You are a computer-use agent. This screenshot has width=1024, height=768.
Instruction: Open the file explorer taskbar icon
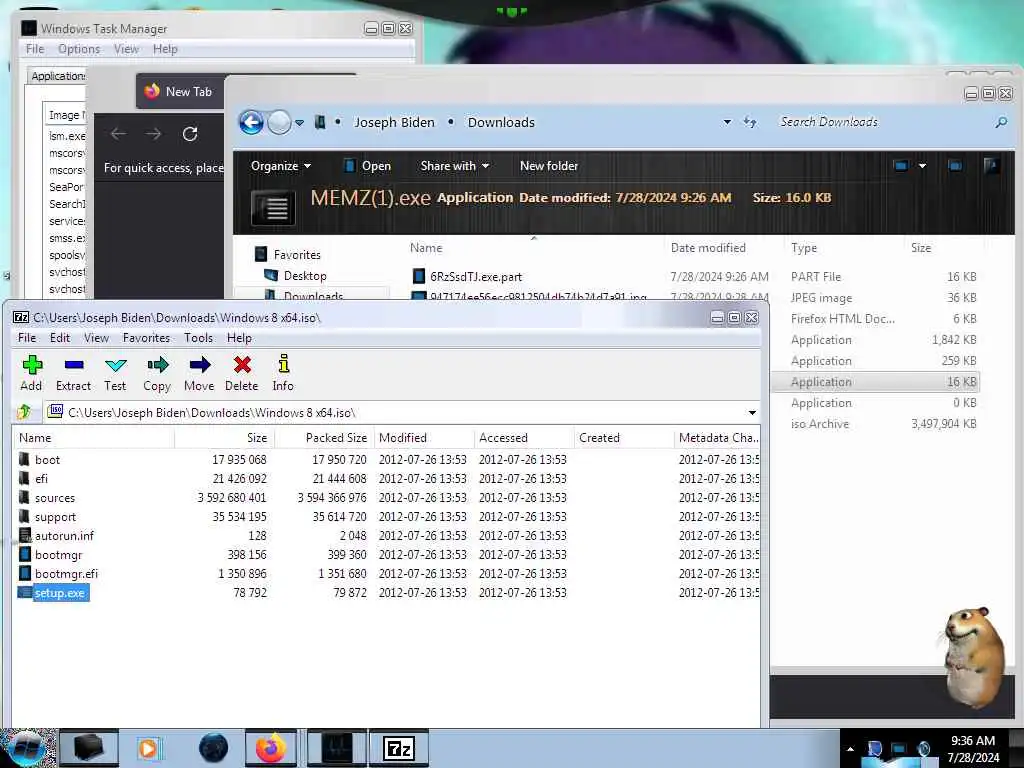tap(89, 748)
